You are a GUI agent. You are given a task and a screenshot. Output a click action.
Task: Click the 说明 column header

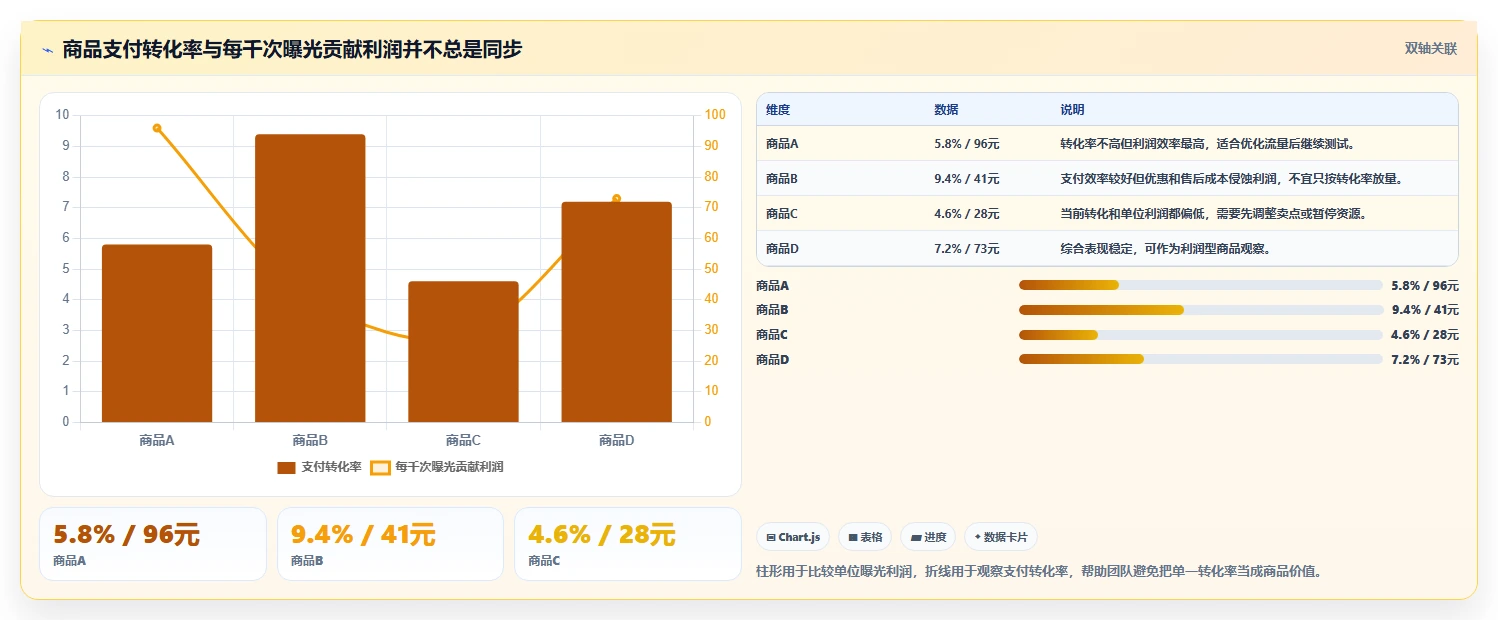tap(1072, 110)
